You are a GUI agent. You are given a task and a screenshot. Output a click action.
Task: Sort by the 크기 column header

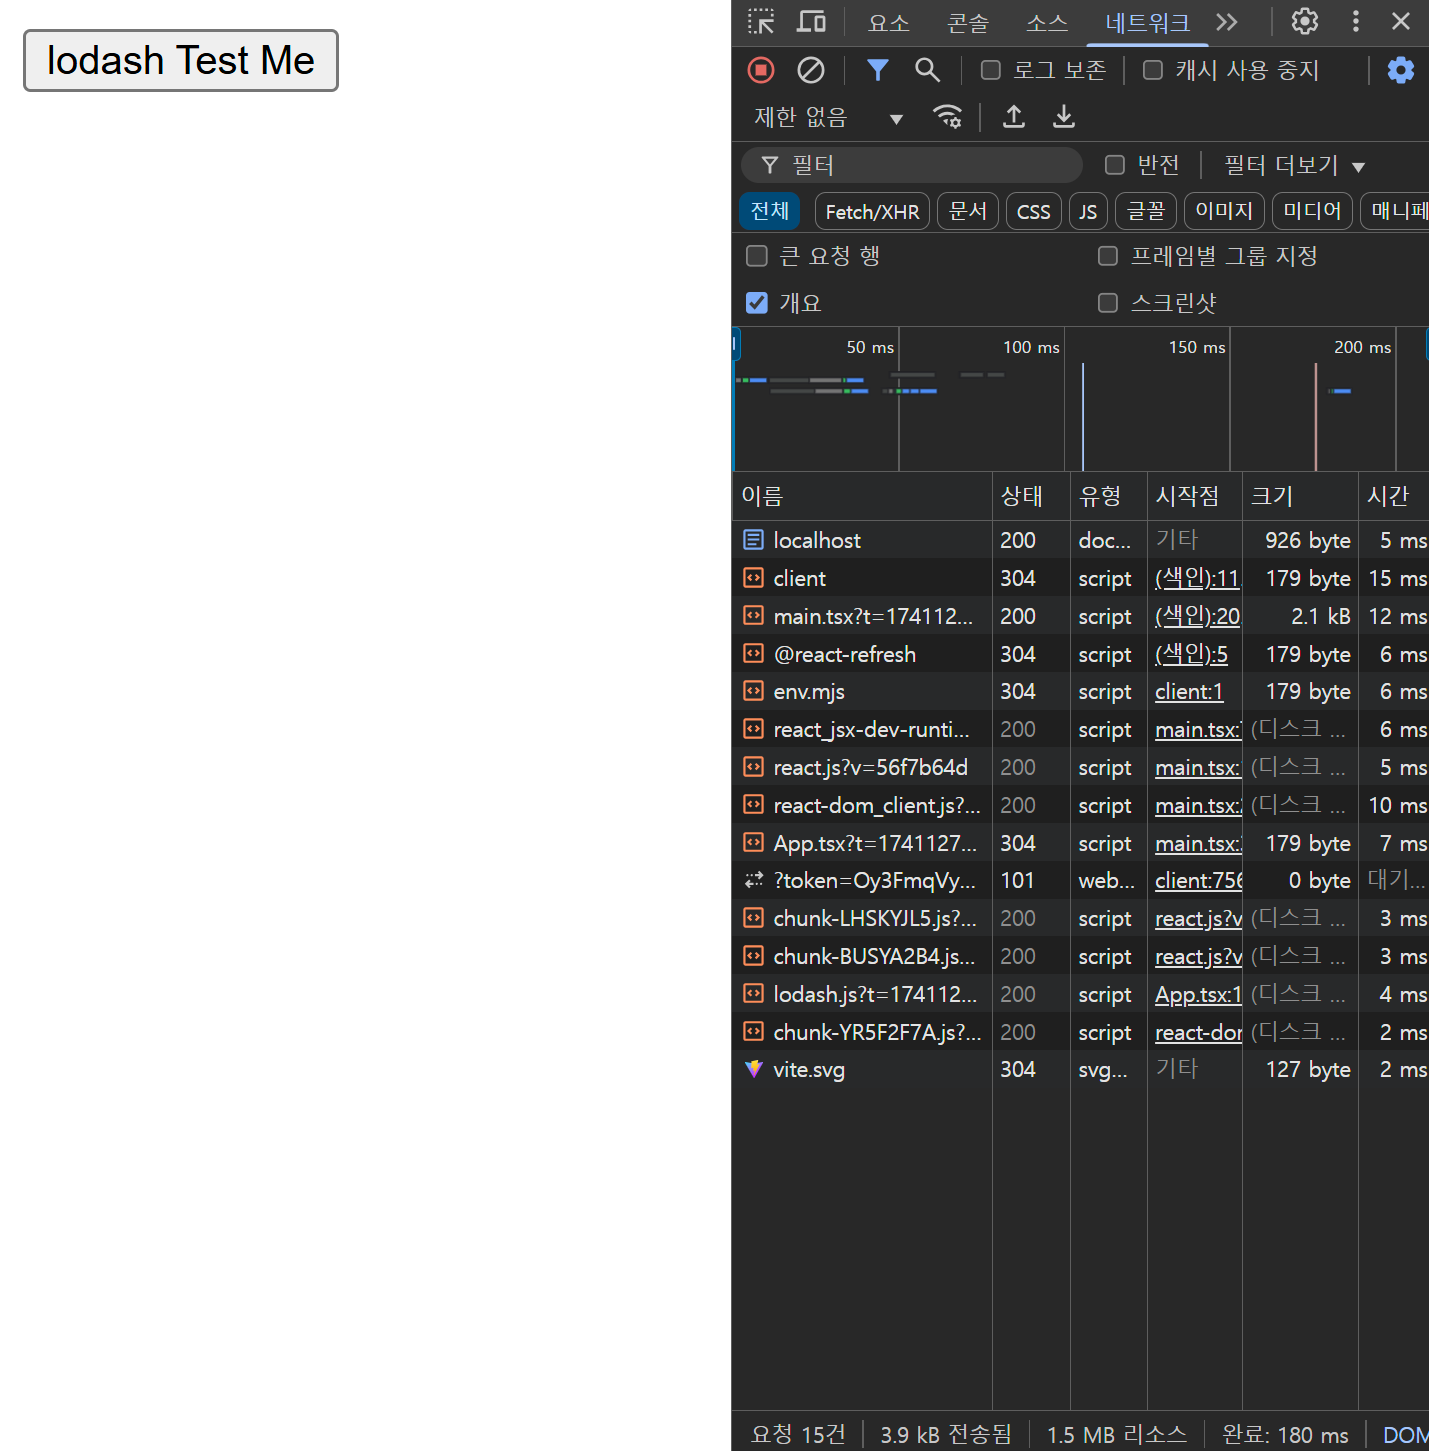(x=1299, y=496)
